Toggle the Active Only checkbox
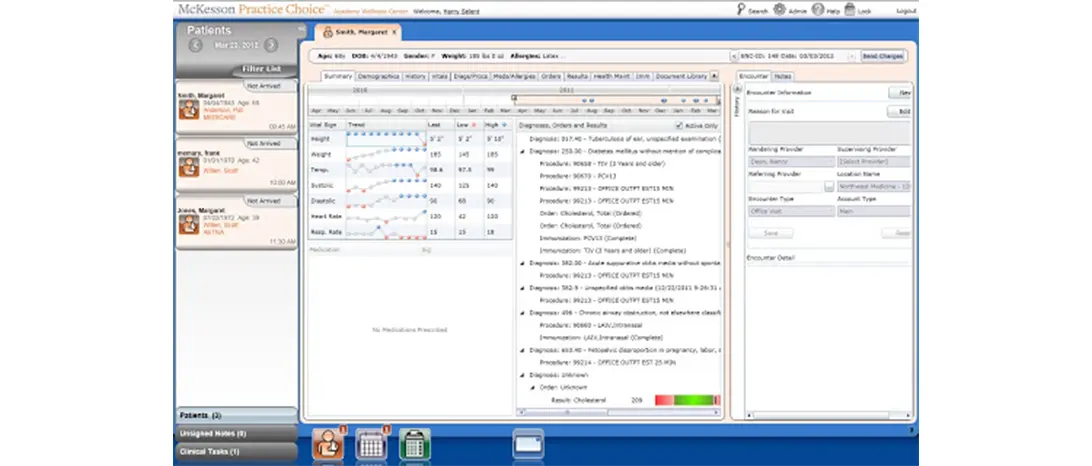Screen dimensions: 1092x466 tap(681, 125)
